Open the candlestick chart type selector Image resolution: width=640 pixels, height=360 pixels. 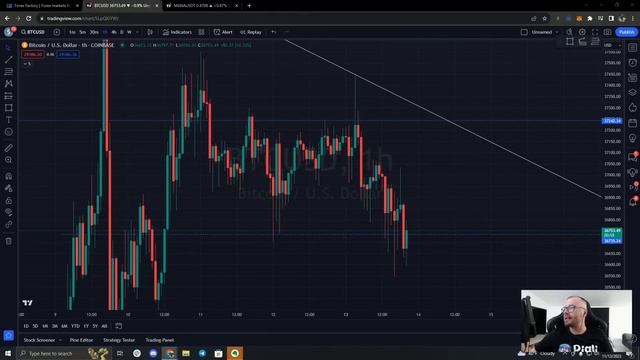point(150,32)
